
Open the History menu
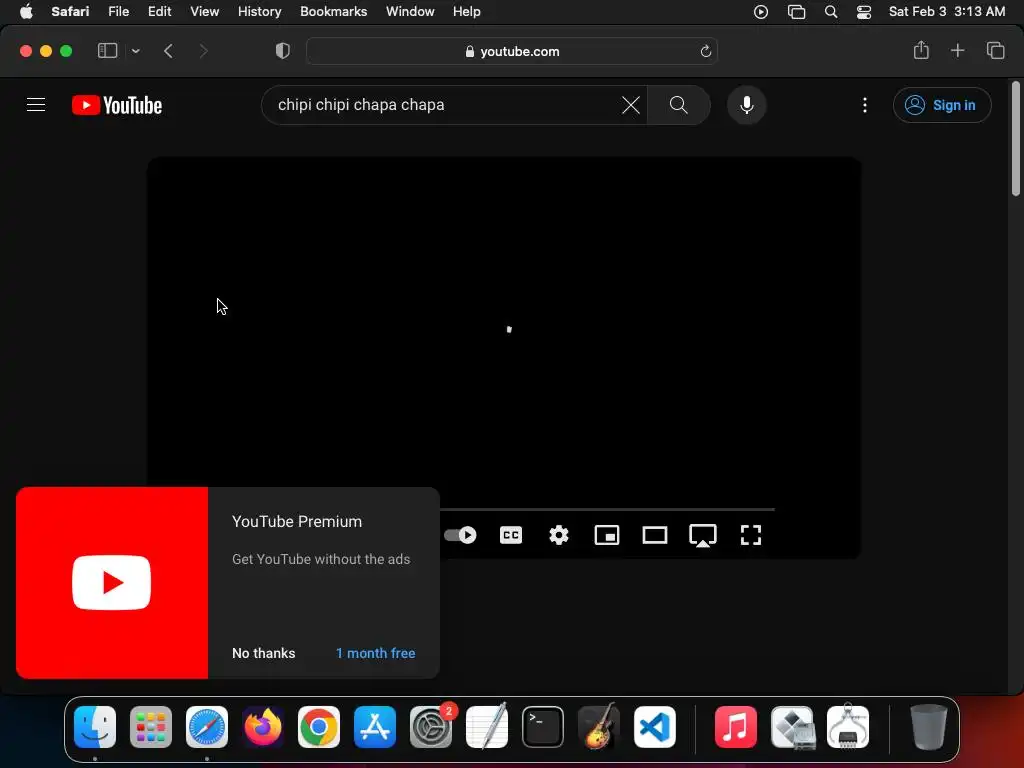pos(259,11)
